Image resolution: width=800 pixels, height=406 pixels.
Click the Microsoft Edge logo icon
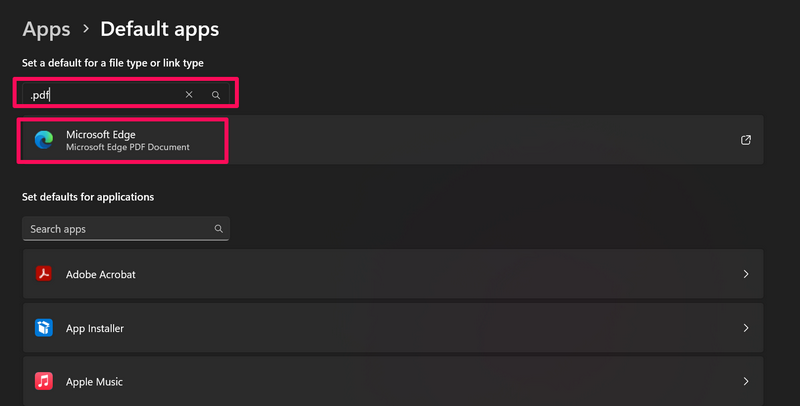(x=44, y=140)
